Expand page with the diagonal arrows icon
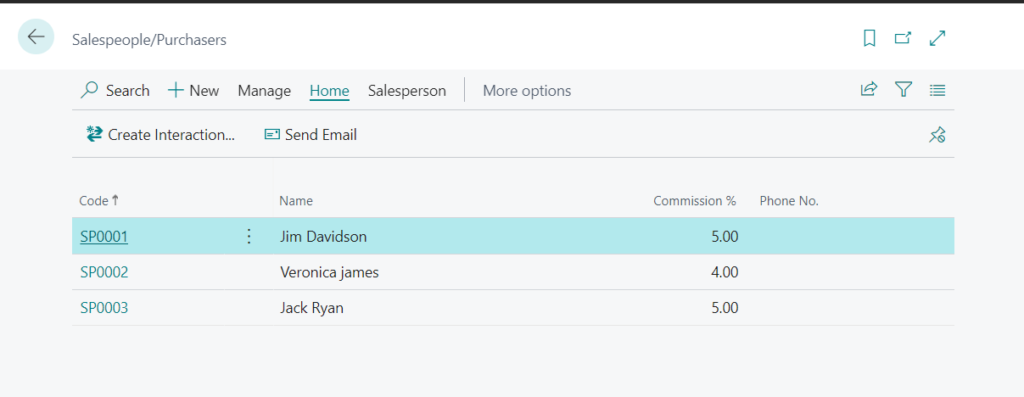The width and height of the screenshot is (1024, 397). (937, 39)
